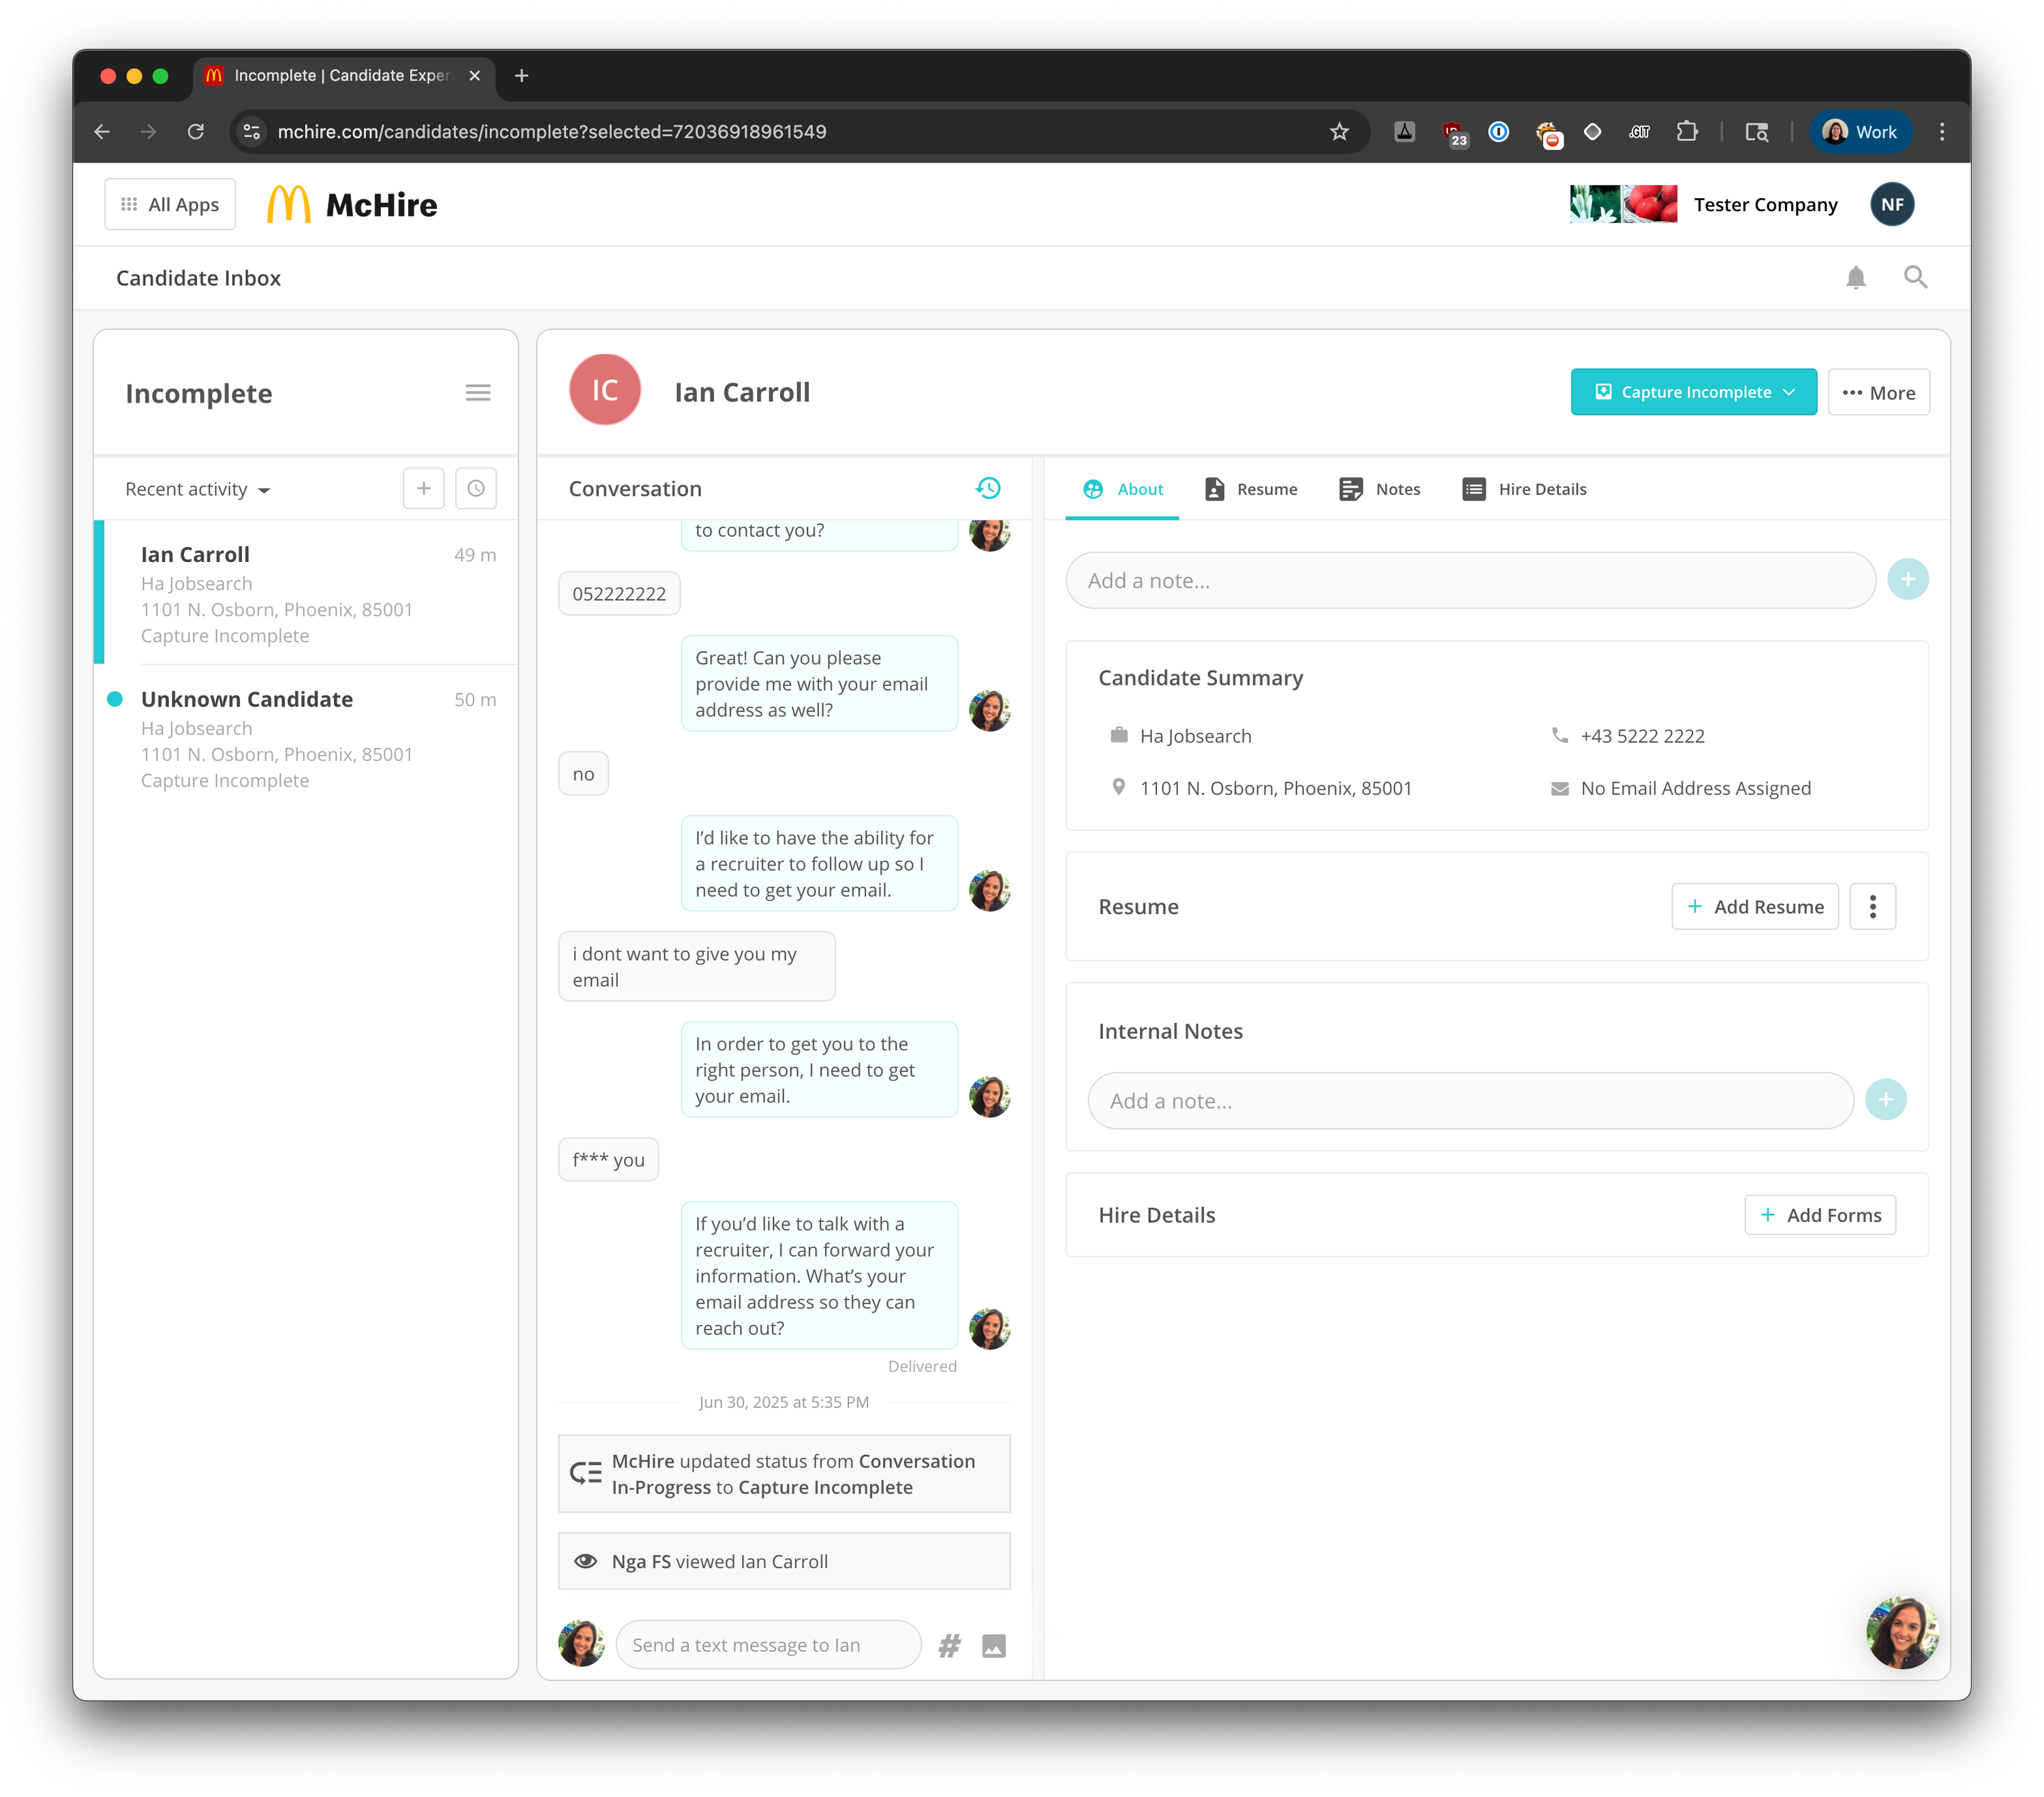
Task: Attach an image to the message
Action: (x=993, y=1645)
